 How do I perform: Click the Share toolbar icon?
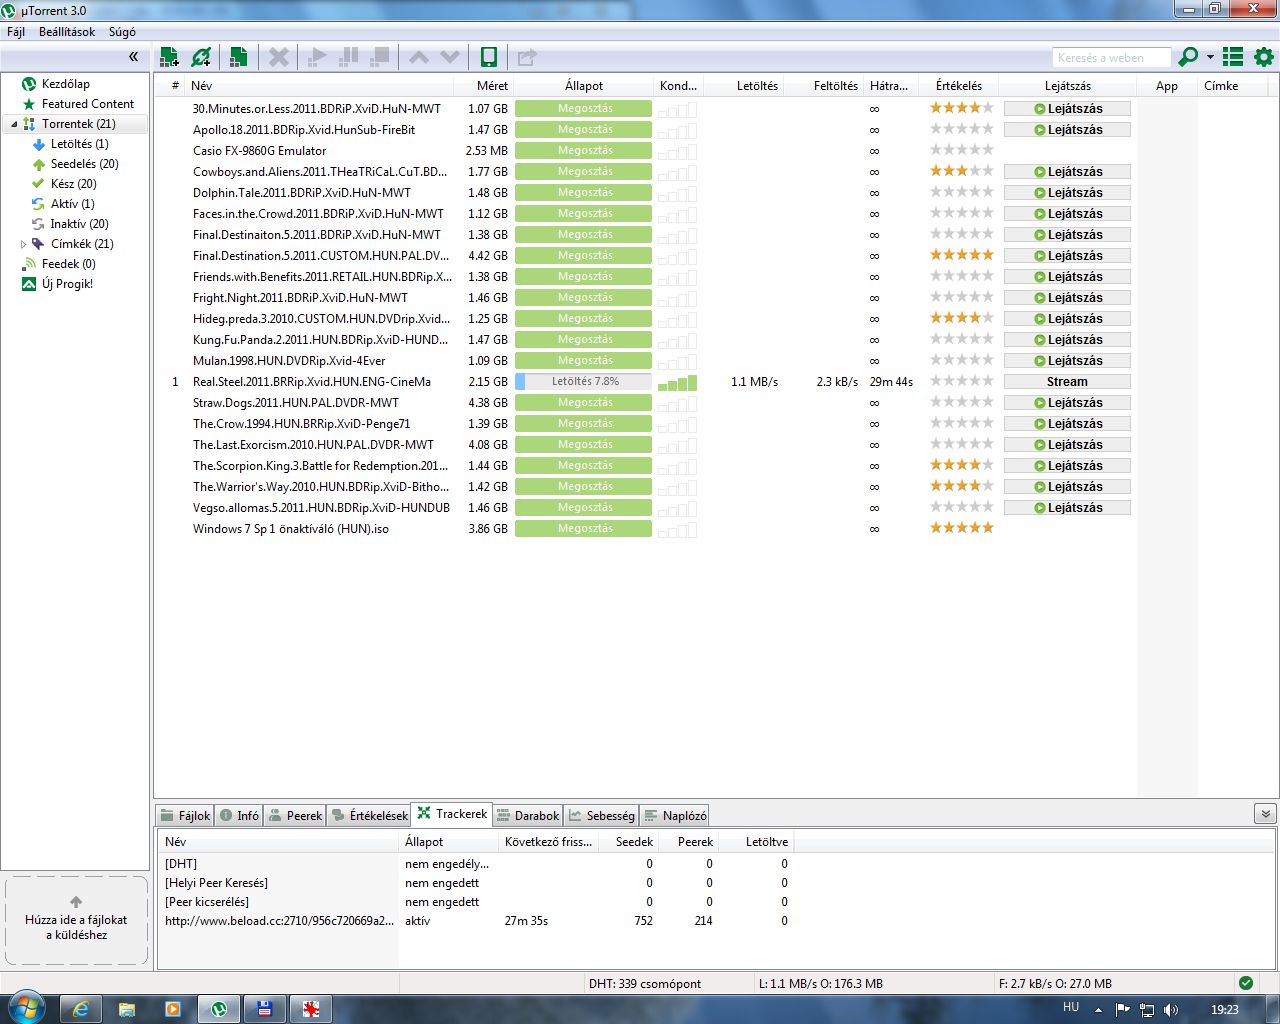526,57
